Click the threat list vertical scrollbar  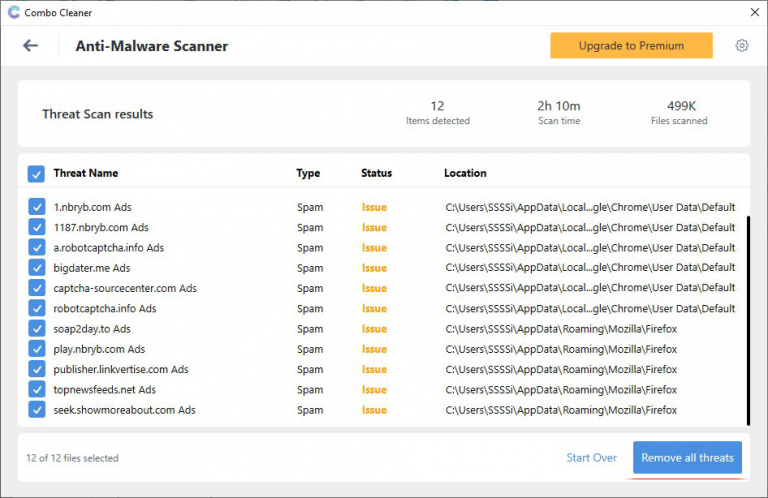pyautogui.click(x=747, y=320)
